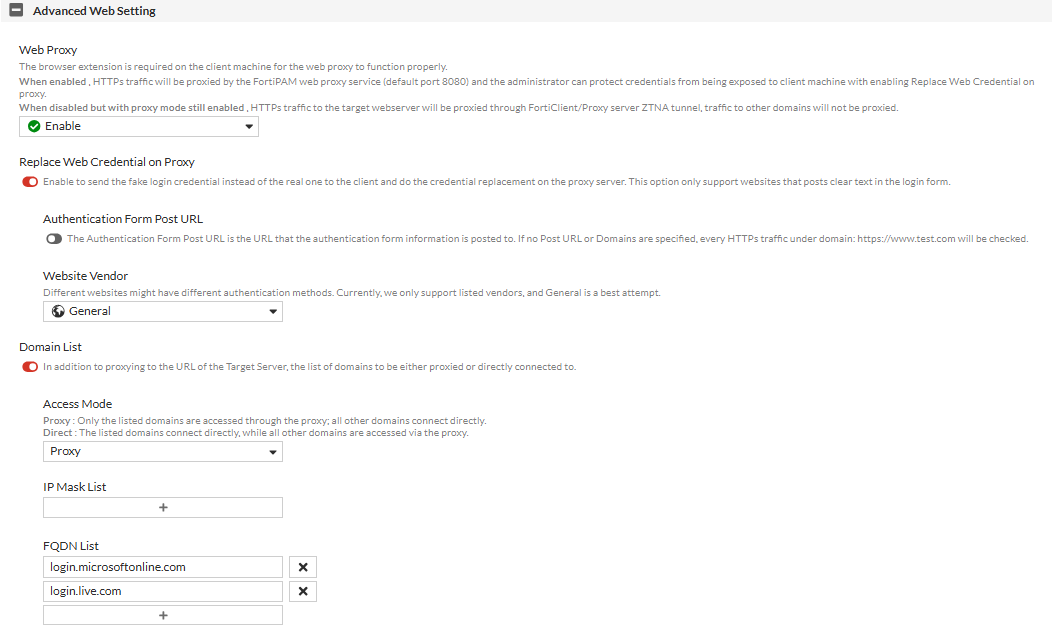
Task: Click the Domain List label
Action: (50, 347)
